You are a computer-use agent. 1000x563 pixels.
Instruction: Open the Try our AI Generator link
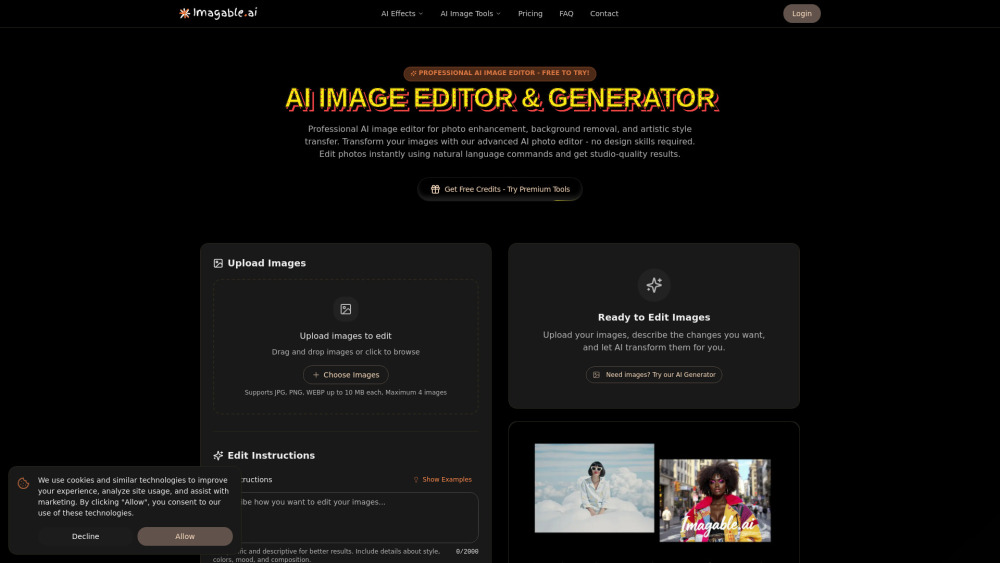point(654,375)
